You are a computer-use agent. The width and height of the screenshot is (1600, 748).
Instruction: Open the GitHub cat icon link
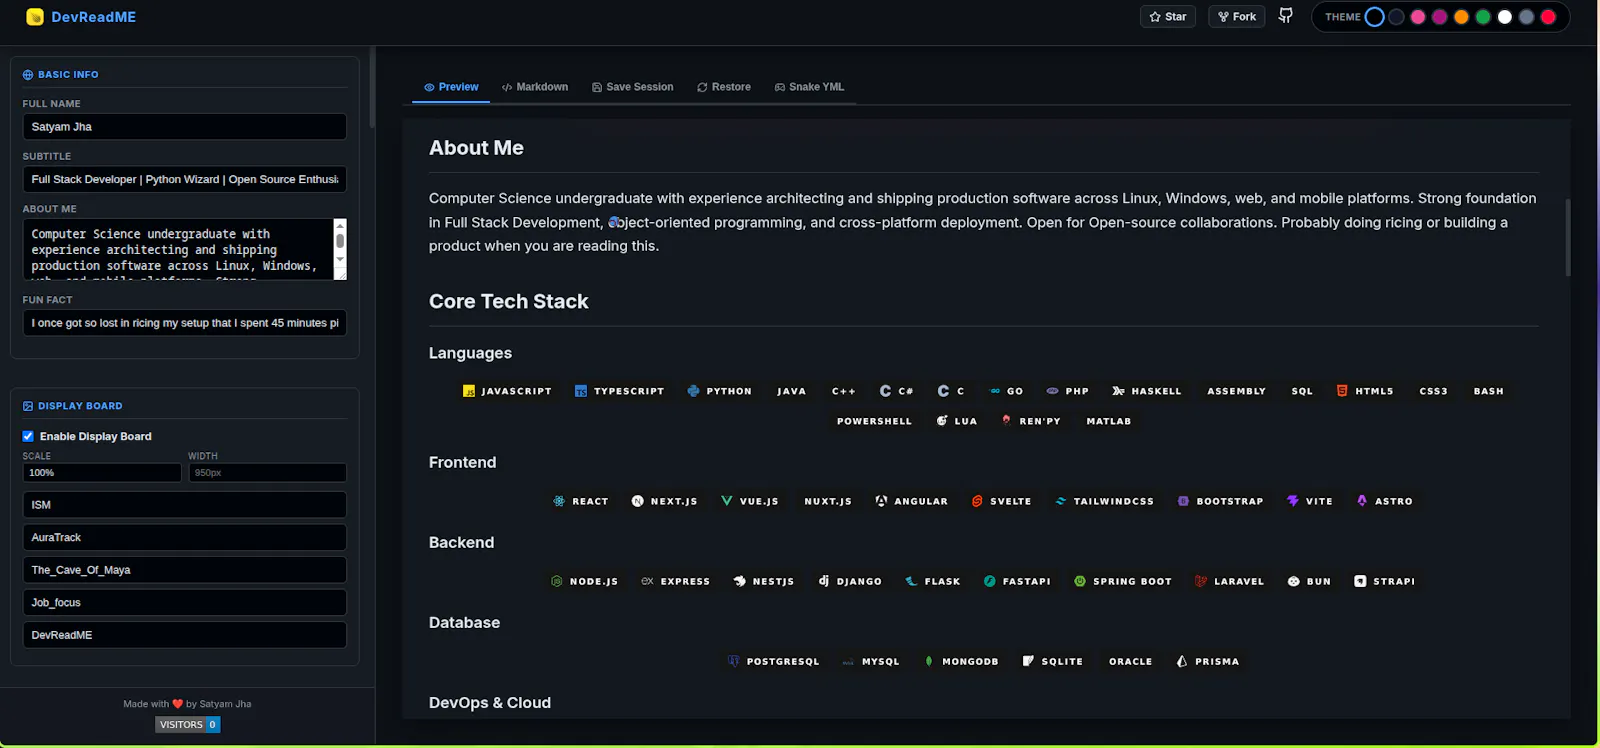click(1286, 16)
